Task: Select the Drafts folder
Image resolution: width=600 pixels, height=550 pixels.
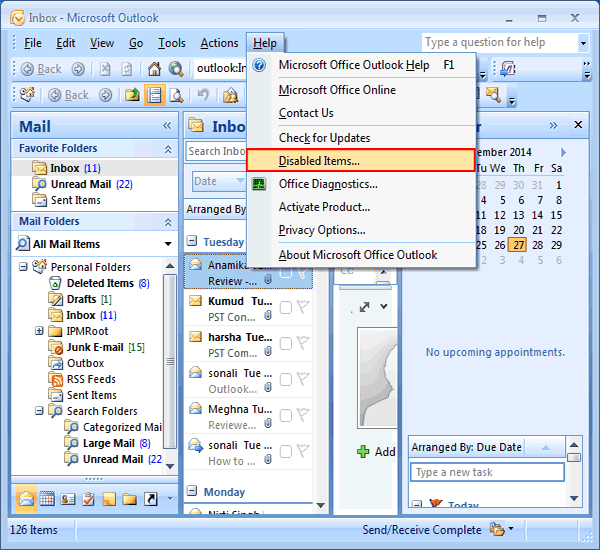Action: [x=82, y=299]
